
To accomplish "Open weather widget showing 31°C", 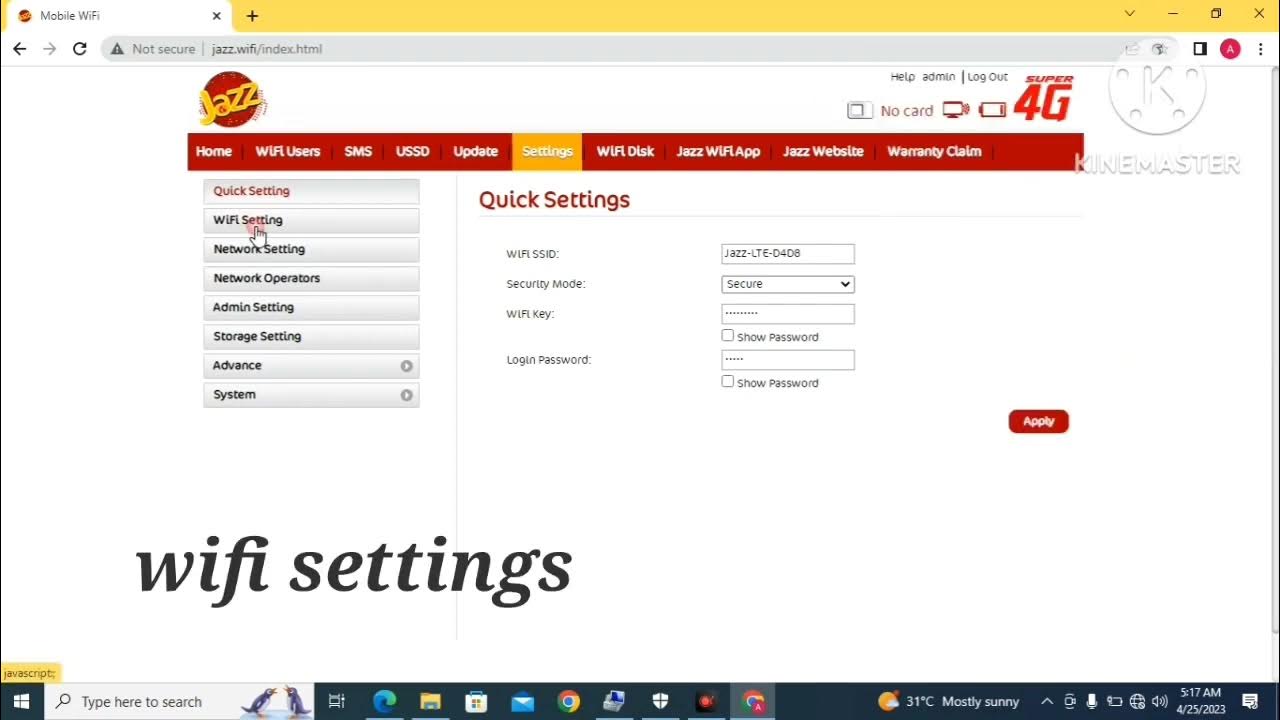I will (x=948, y=701).
